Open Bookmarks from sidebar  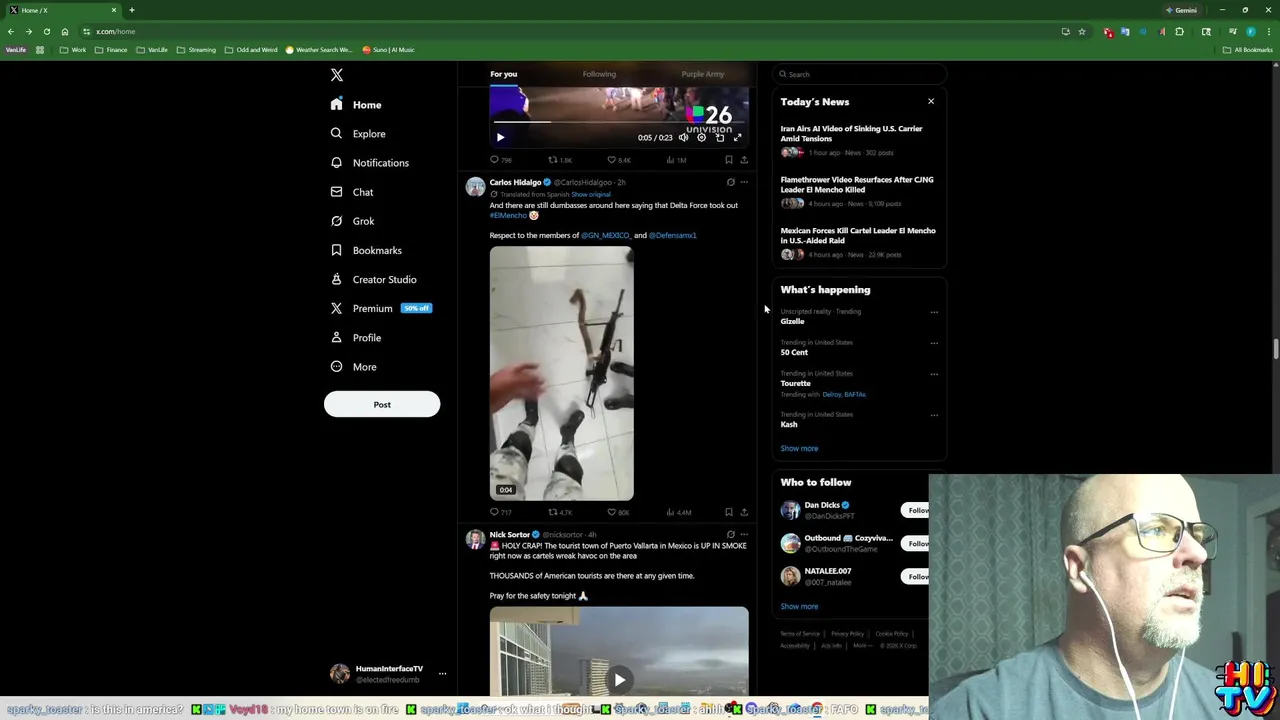click(366, 250)
